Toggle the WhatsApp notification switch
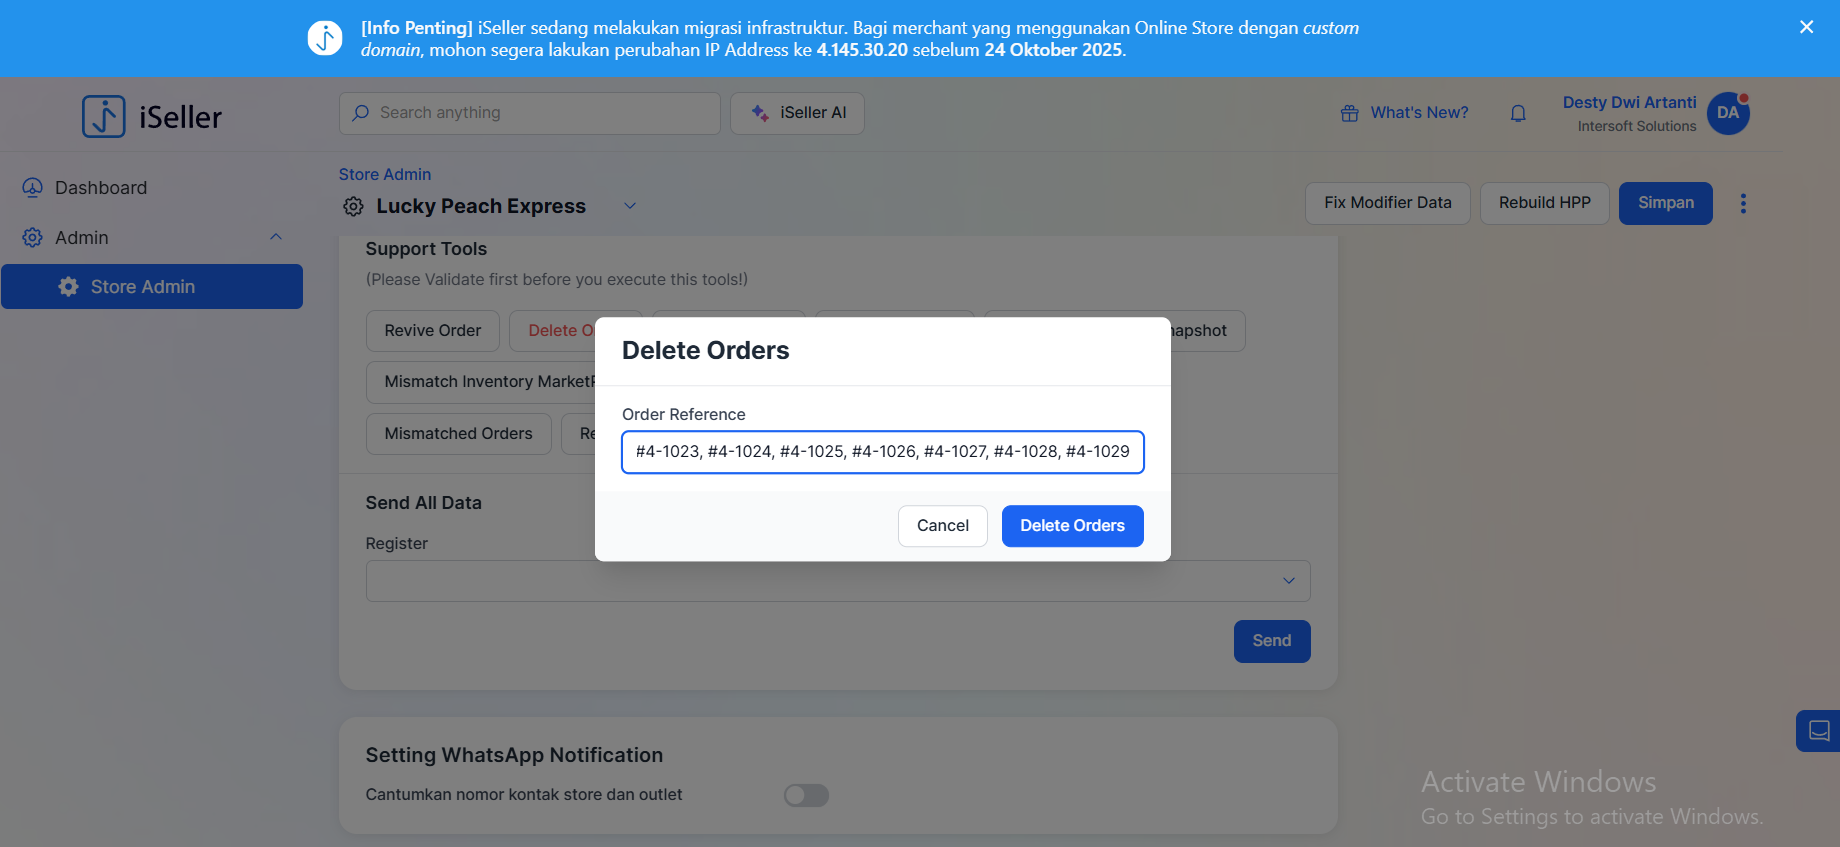The image size is (1840, 847). [x=806, y=795]
